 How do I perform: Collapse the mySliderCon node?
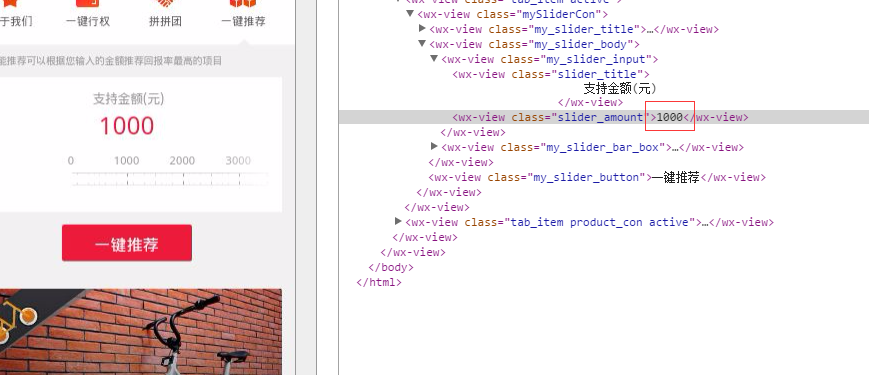click(x=410, y=14)
